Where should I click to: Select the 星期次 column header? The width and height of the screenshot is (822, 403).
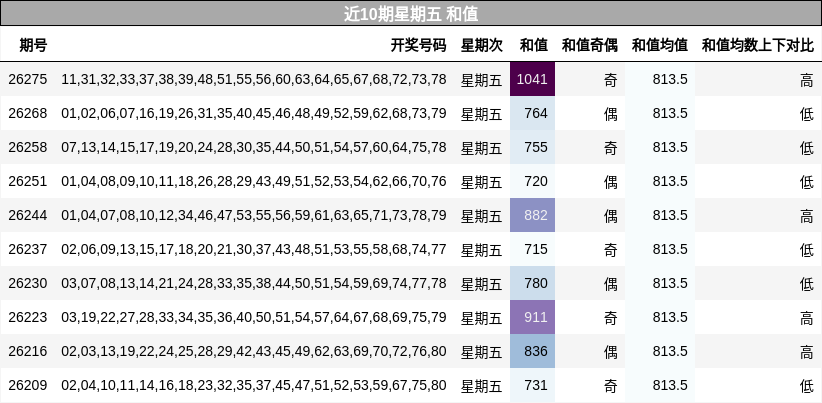click(482, 46)
